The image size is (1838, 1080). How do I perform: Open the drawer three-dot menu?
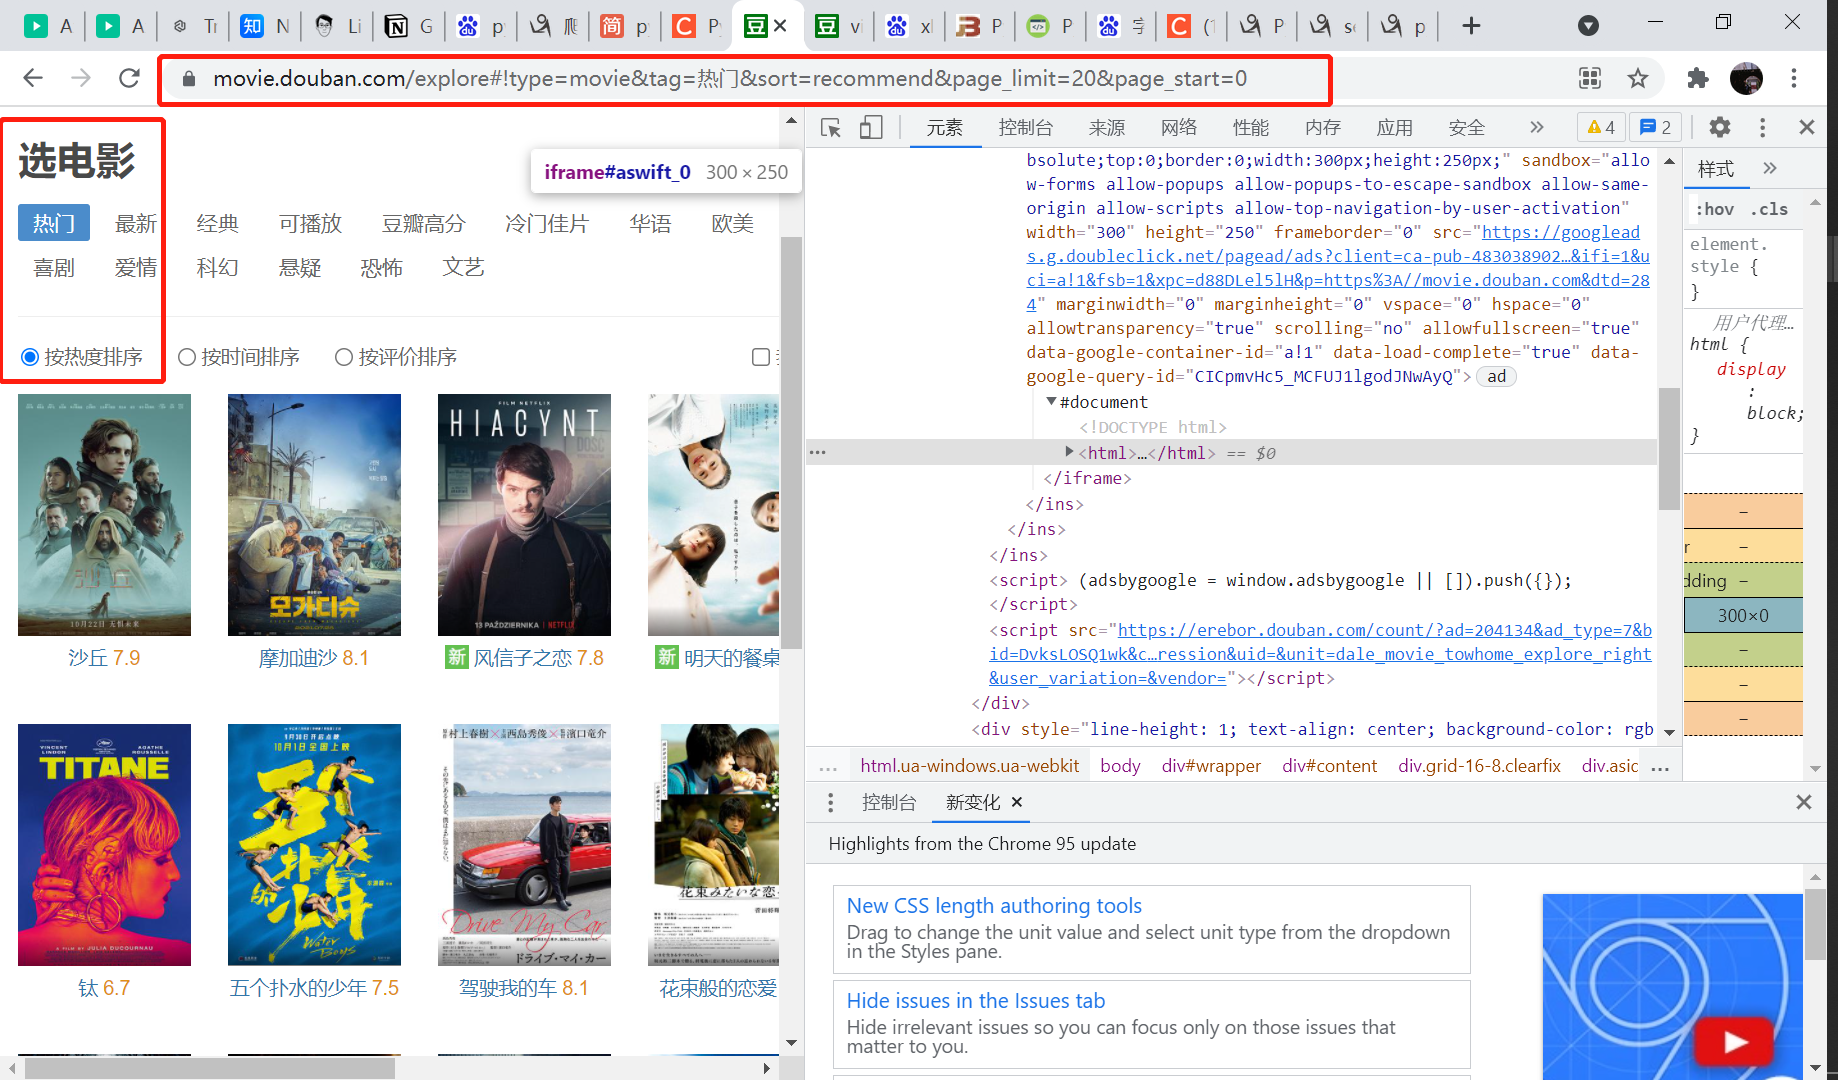[x=830, y=802]
